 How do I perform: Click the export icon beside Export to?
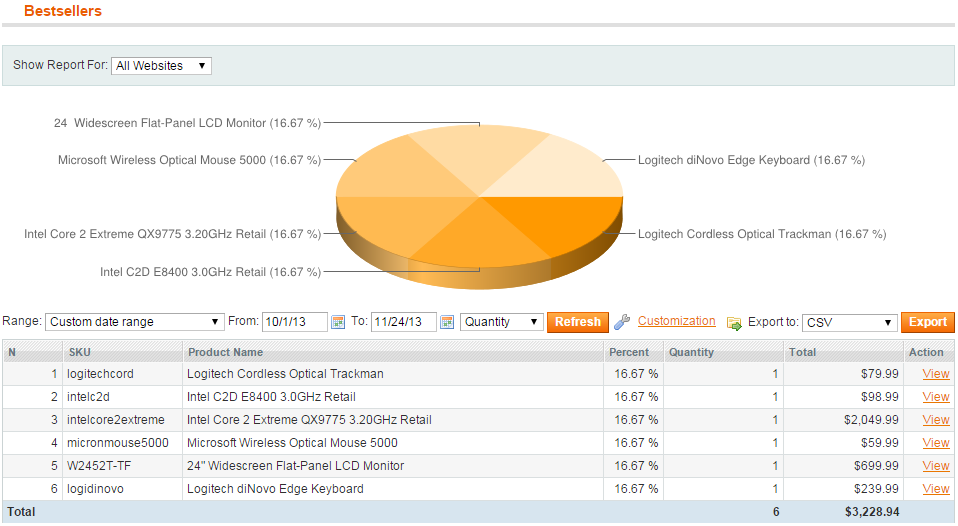coord(734,323)
